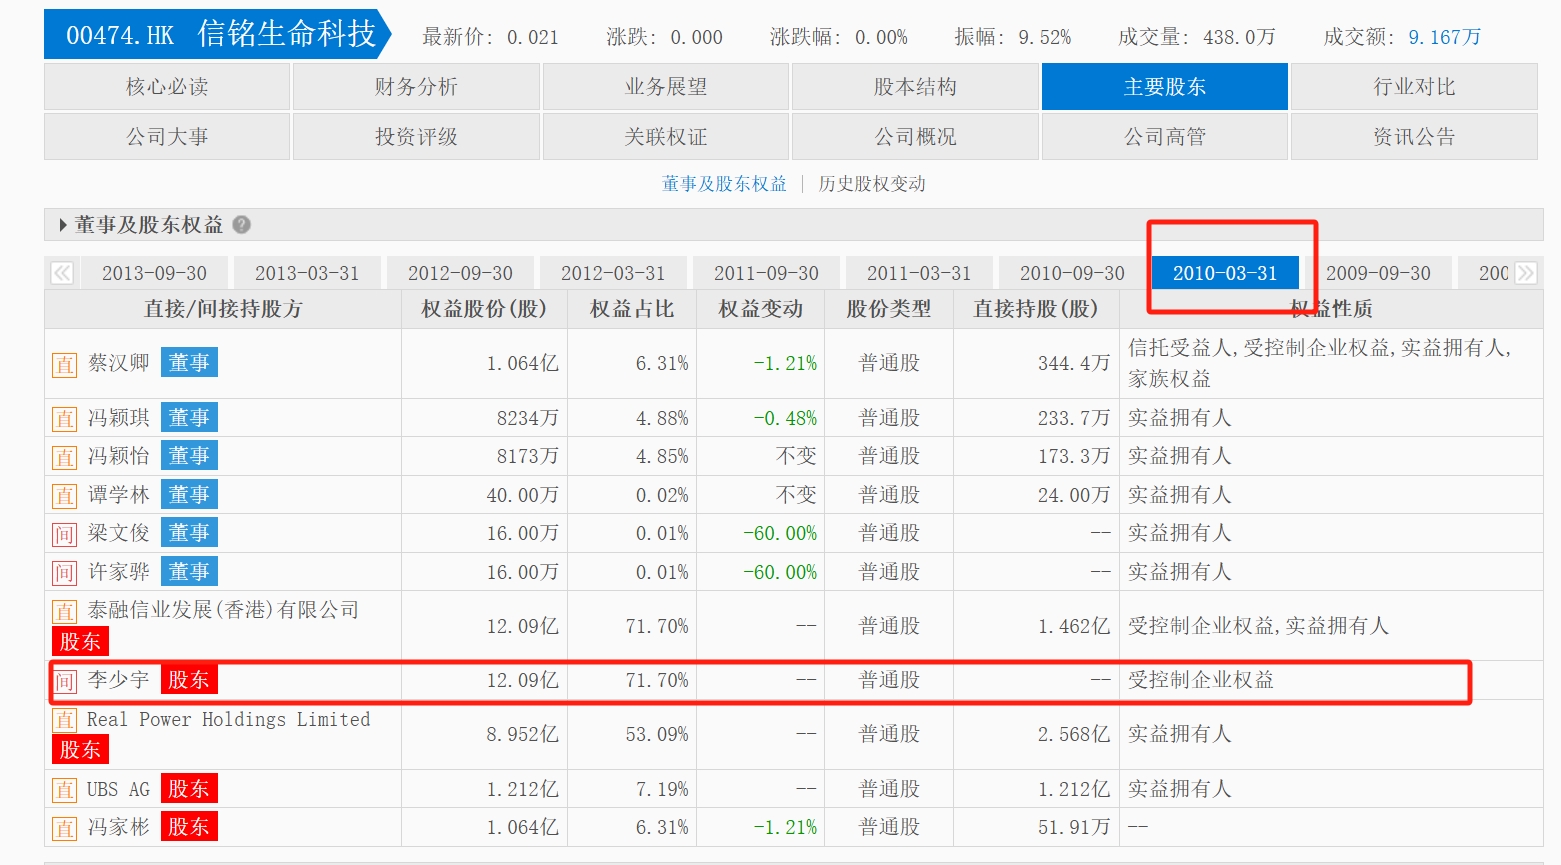
Task: Click the 直 icon next to 泰融信业发展
Action: click(65, 611)
